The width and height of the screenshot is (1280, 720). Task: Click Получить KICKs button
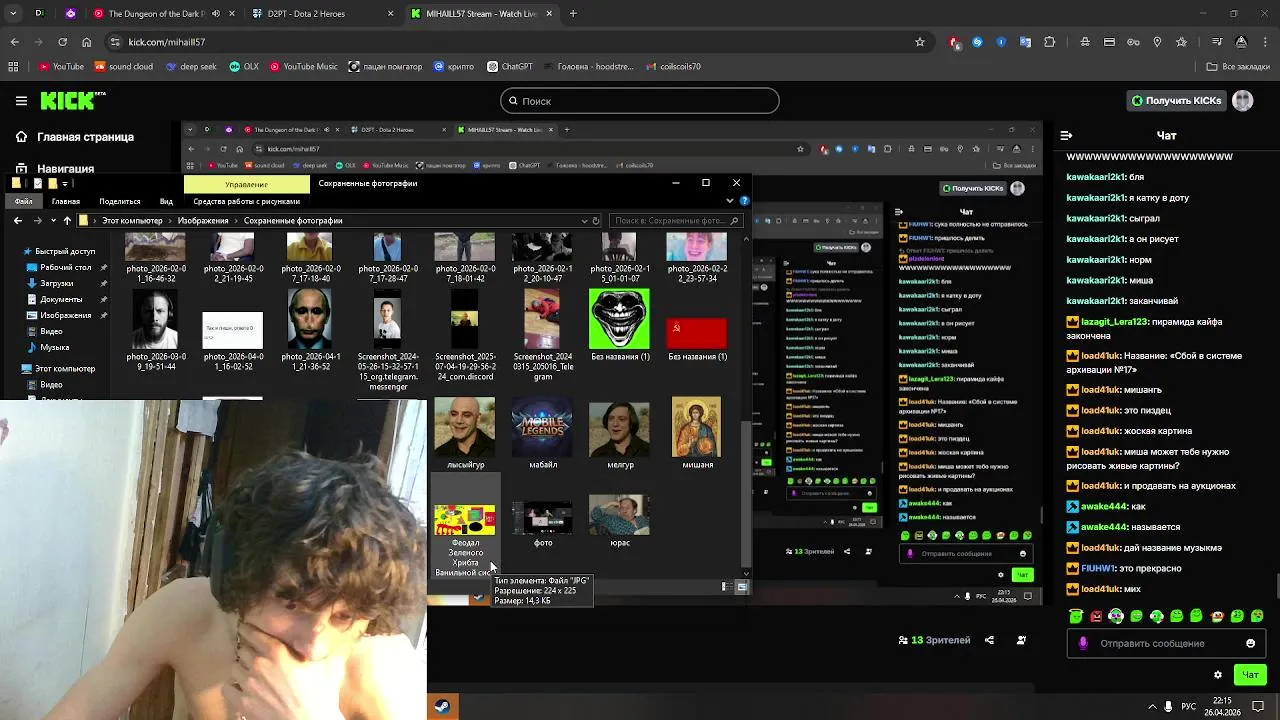click(1176, 101)
